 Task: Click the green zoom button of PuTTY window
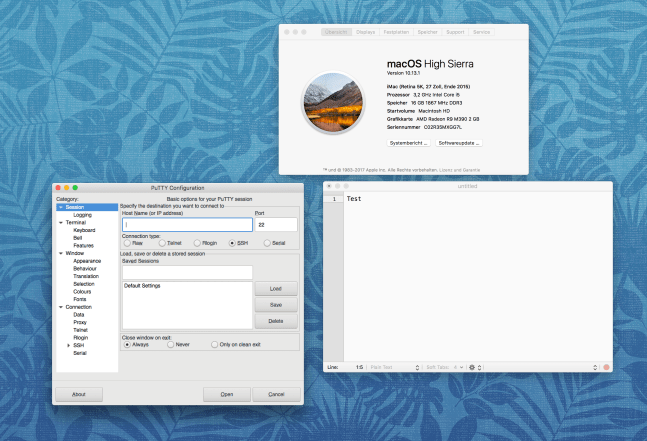click(76, 188)
